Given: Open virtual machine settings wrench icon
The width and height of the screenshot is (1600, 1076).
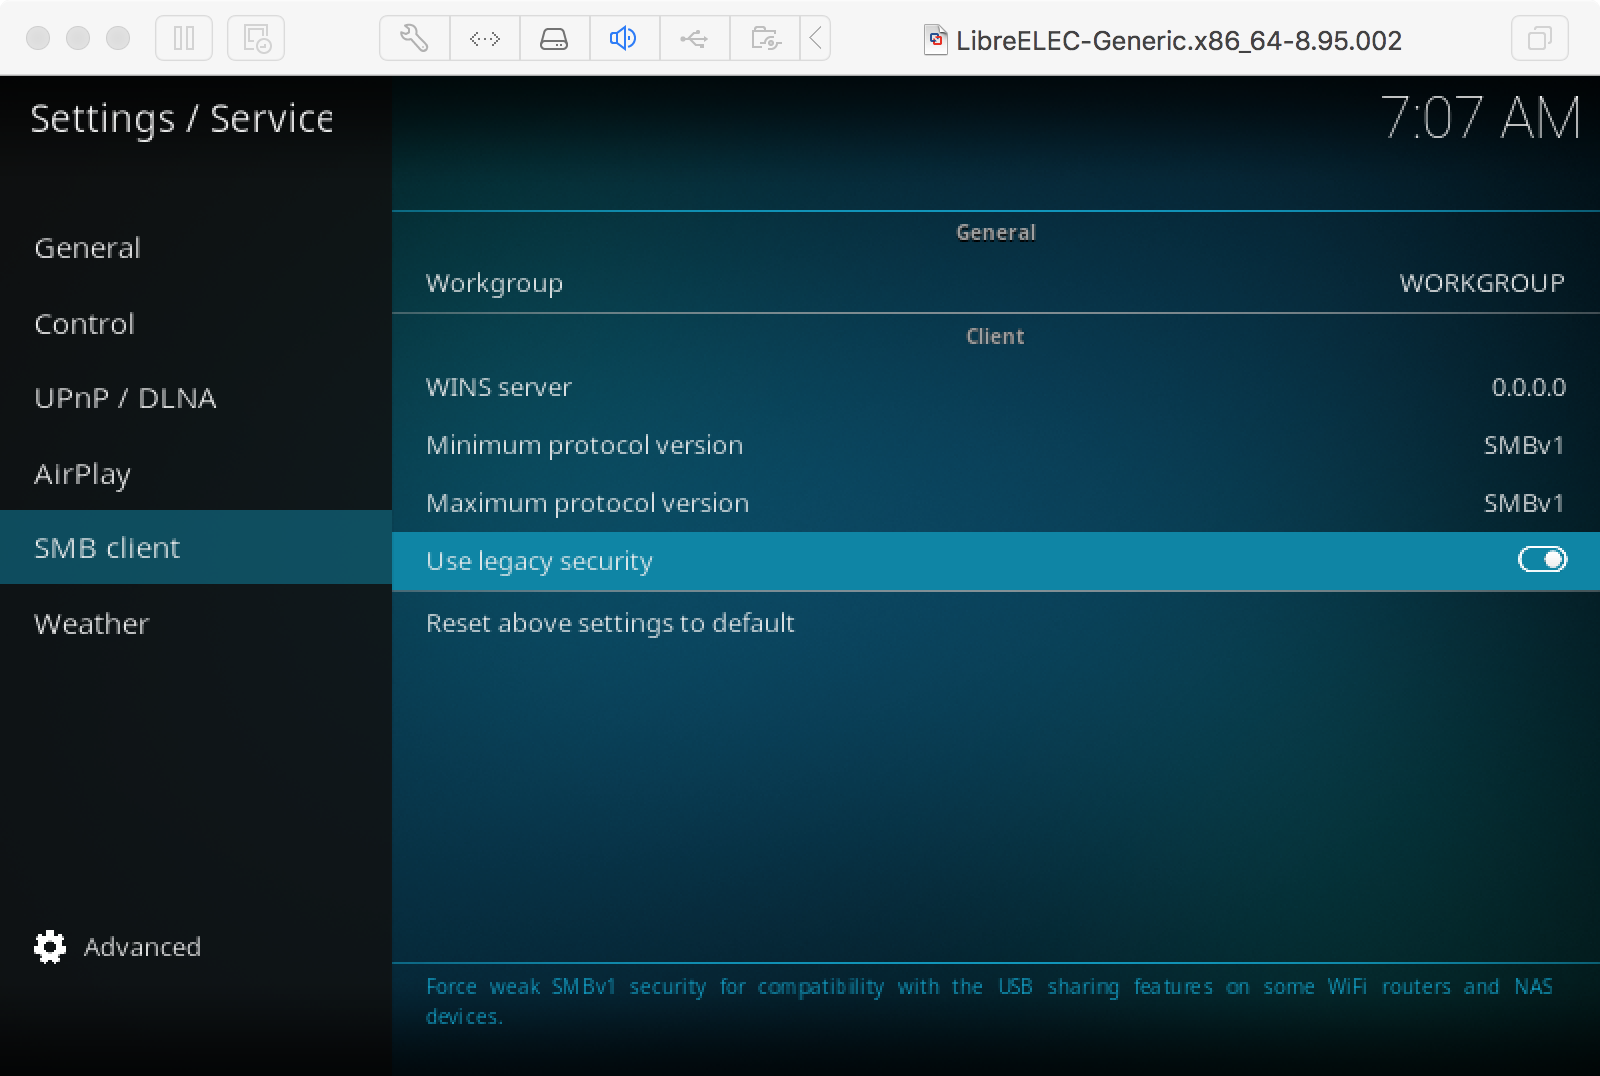Looking at the screenshot, I should coord(414,39).
